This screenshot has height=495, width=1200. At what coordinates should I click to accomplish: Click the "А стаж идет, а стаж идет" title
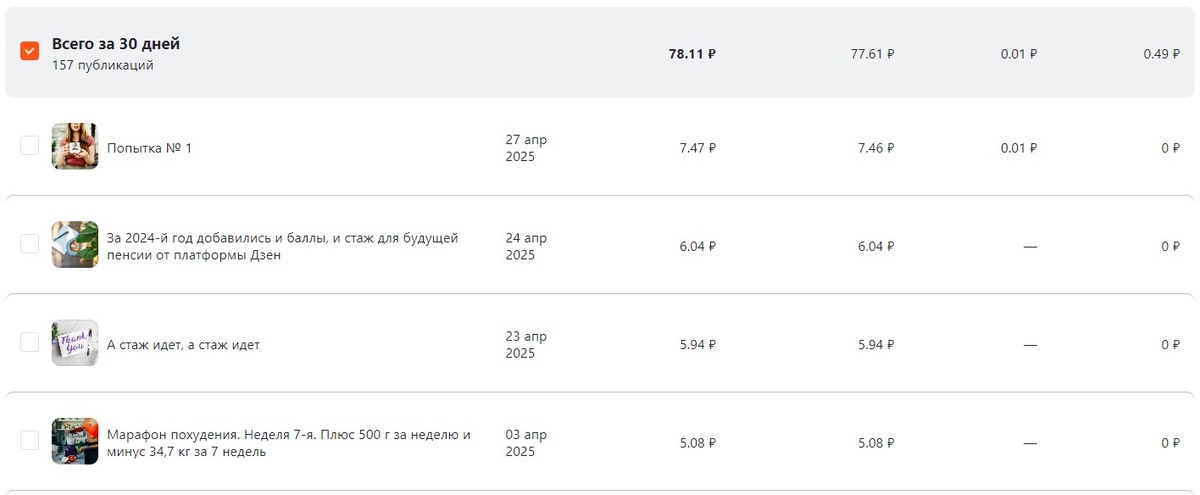(x=183, y=345)
